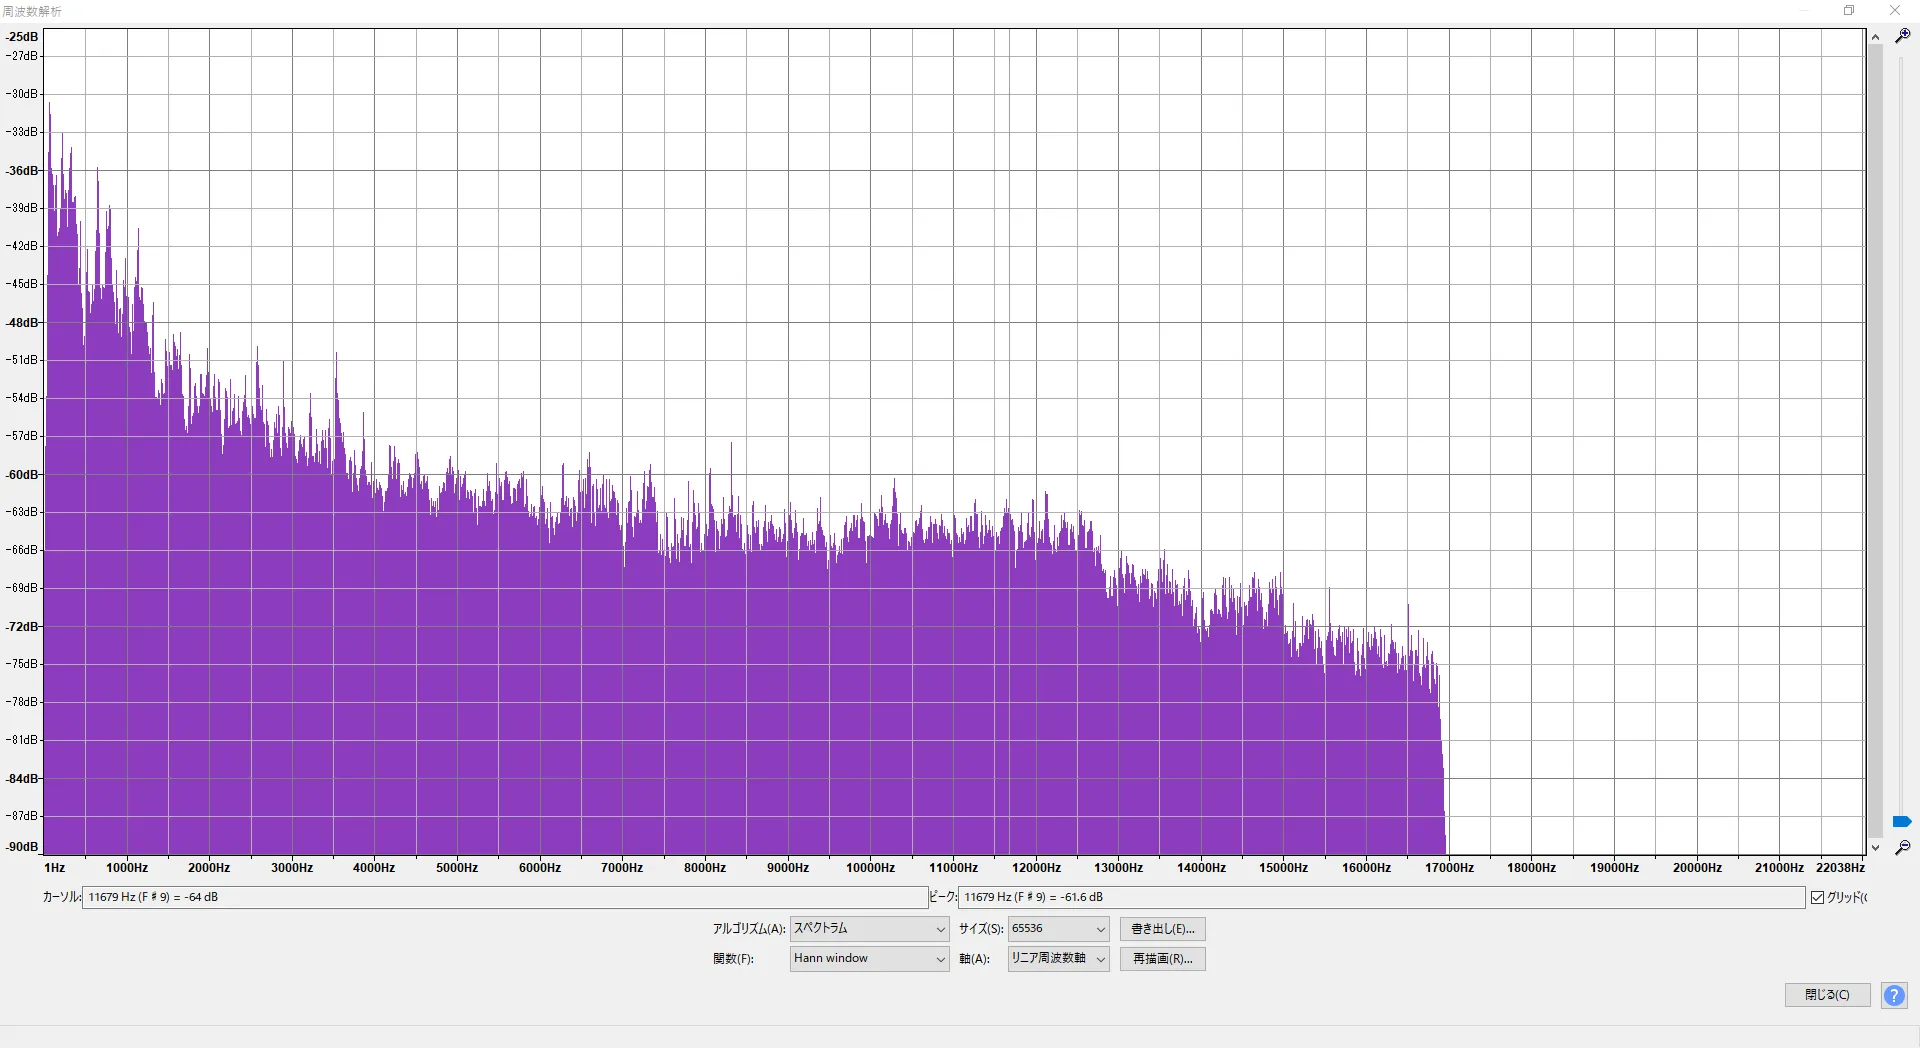1920x1048 pixels.
Task: Click the scroll up arrow beside the graph
Action: (x=1875, y=37)
